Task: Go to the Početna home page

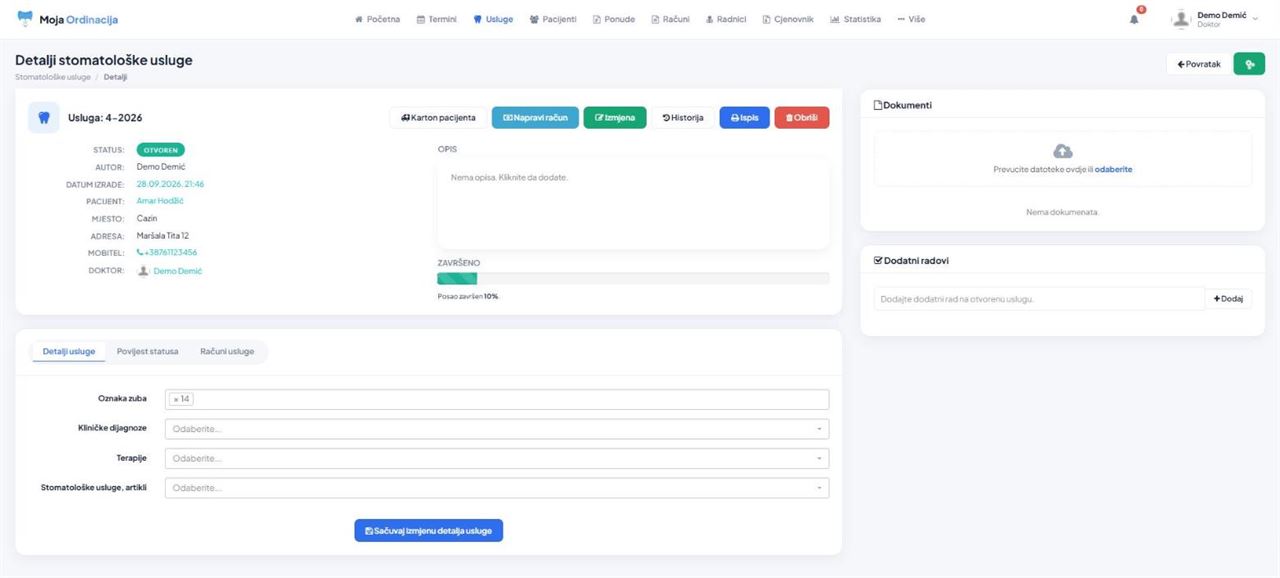Action: coord(377,19)
